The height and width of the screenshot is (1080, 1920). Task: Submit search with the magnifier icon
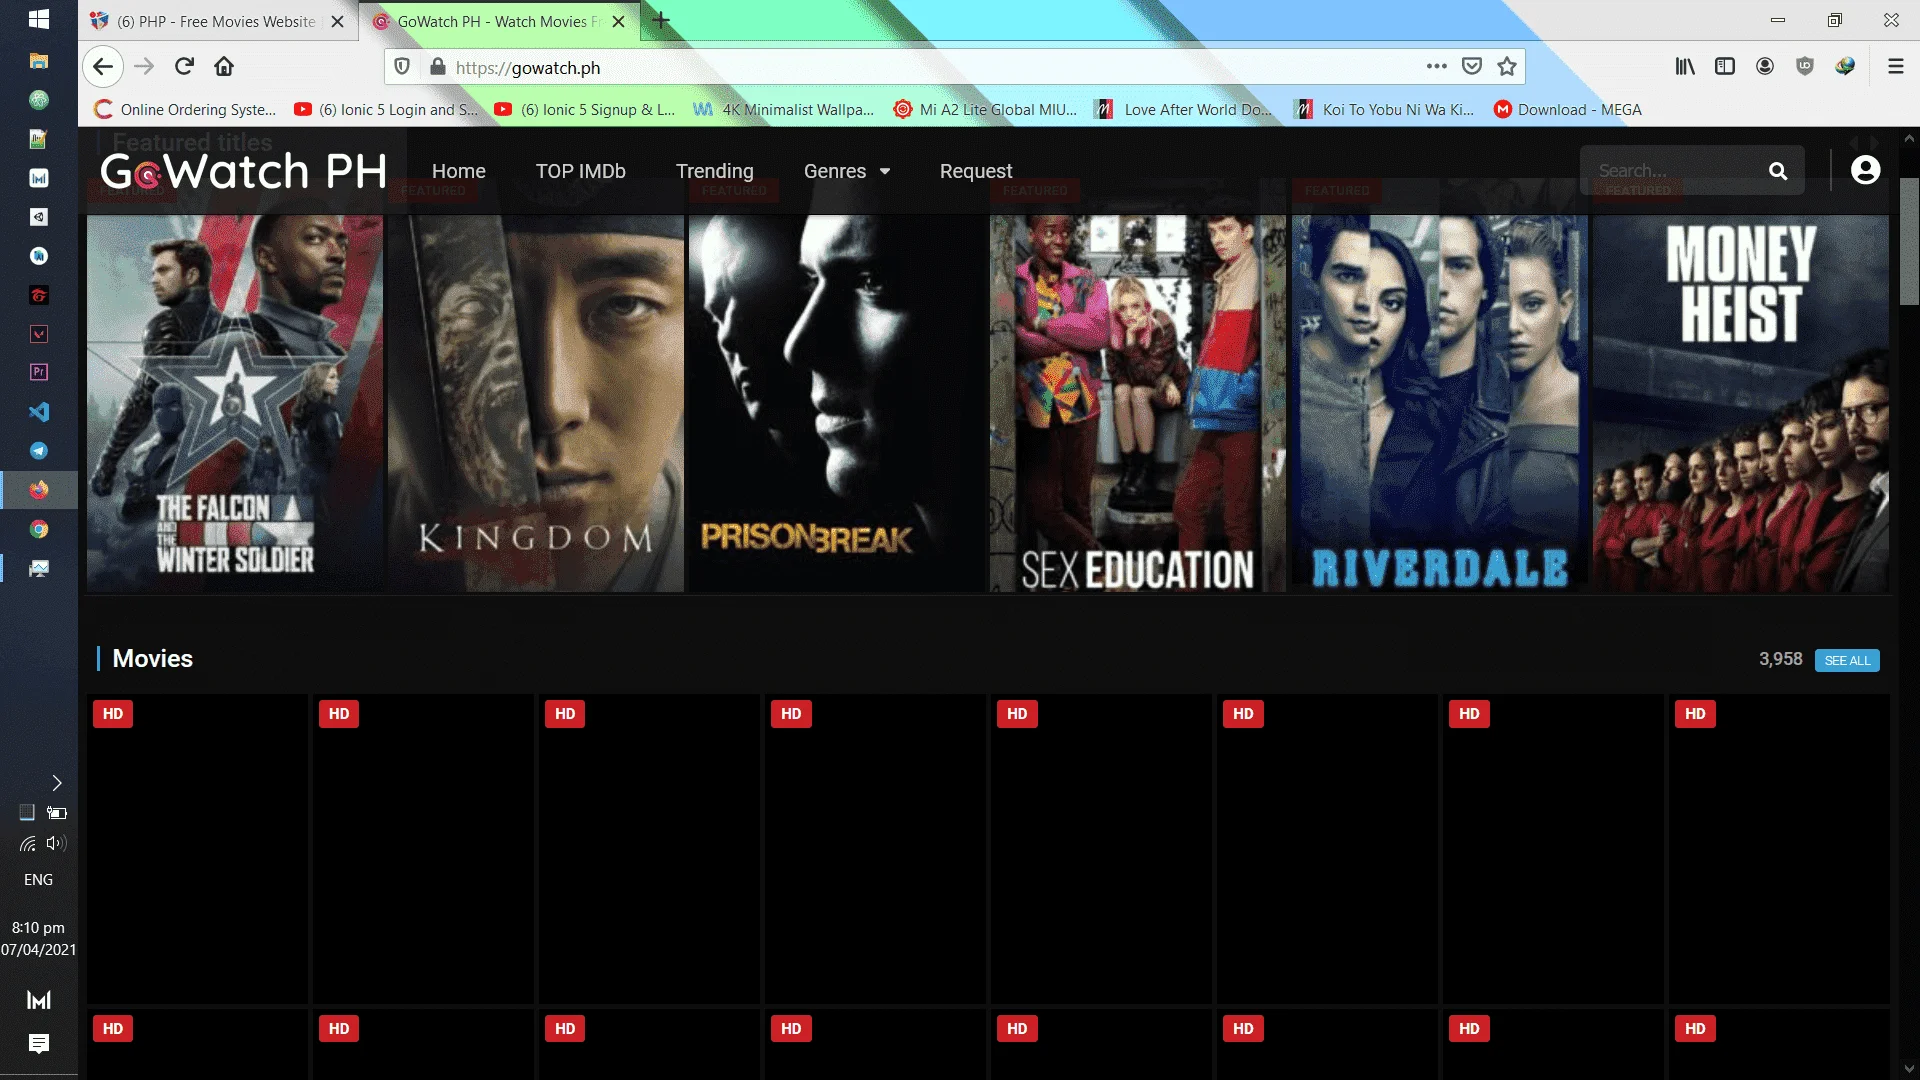(1778, 171)
